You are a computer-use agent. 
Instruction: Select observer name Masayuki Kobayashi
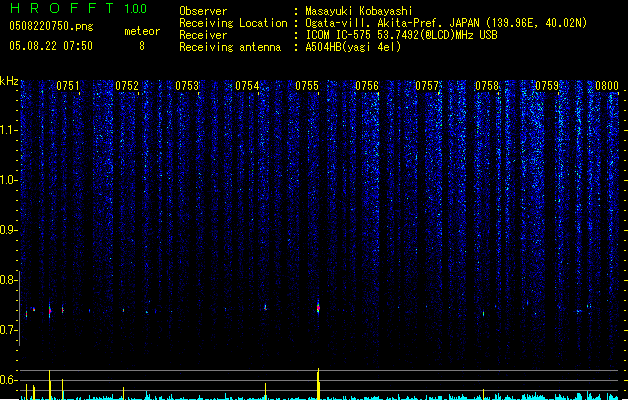[x=359, y=11]
